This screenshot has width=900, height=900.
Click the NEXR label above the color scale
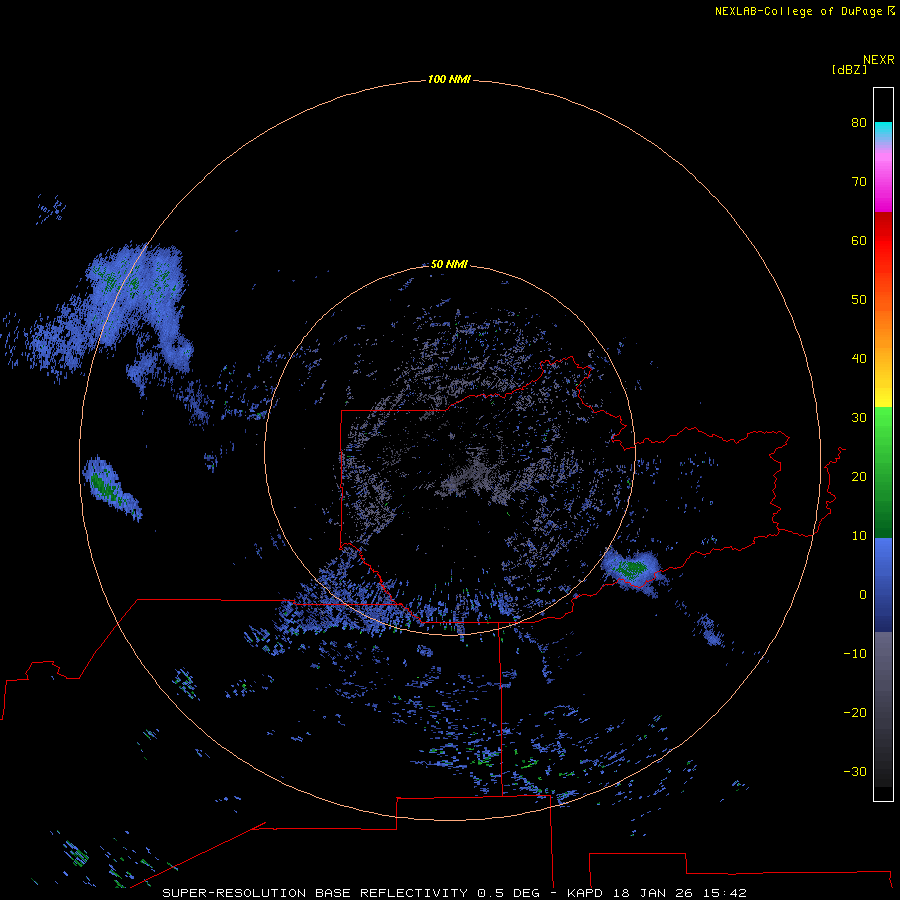pyautogui.click(x=879, y=60)
